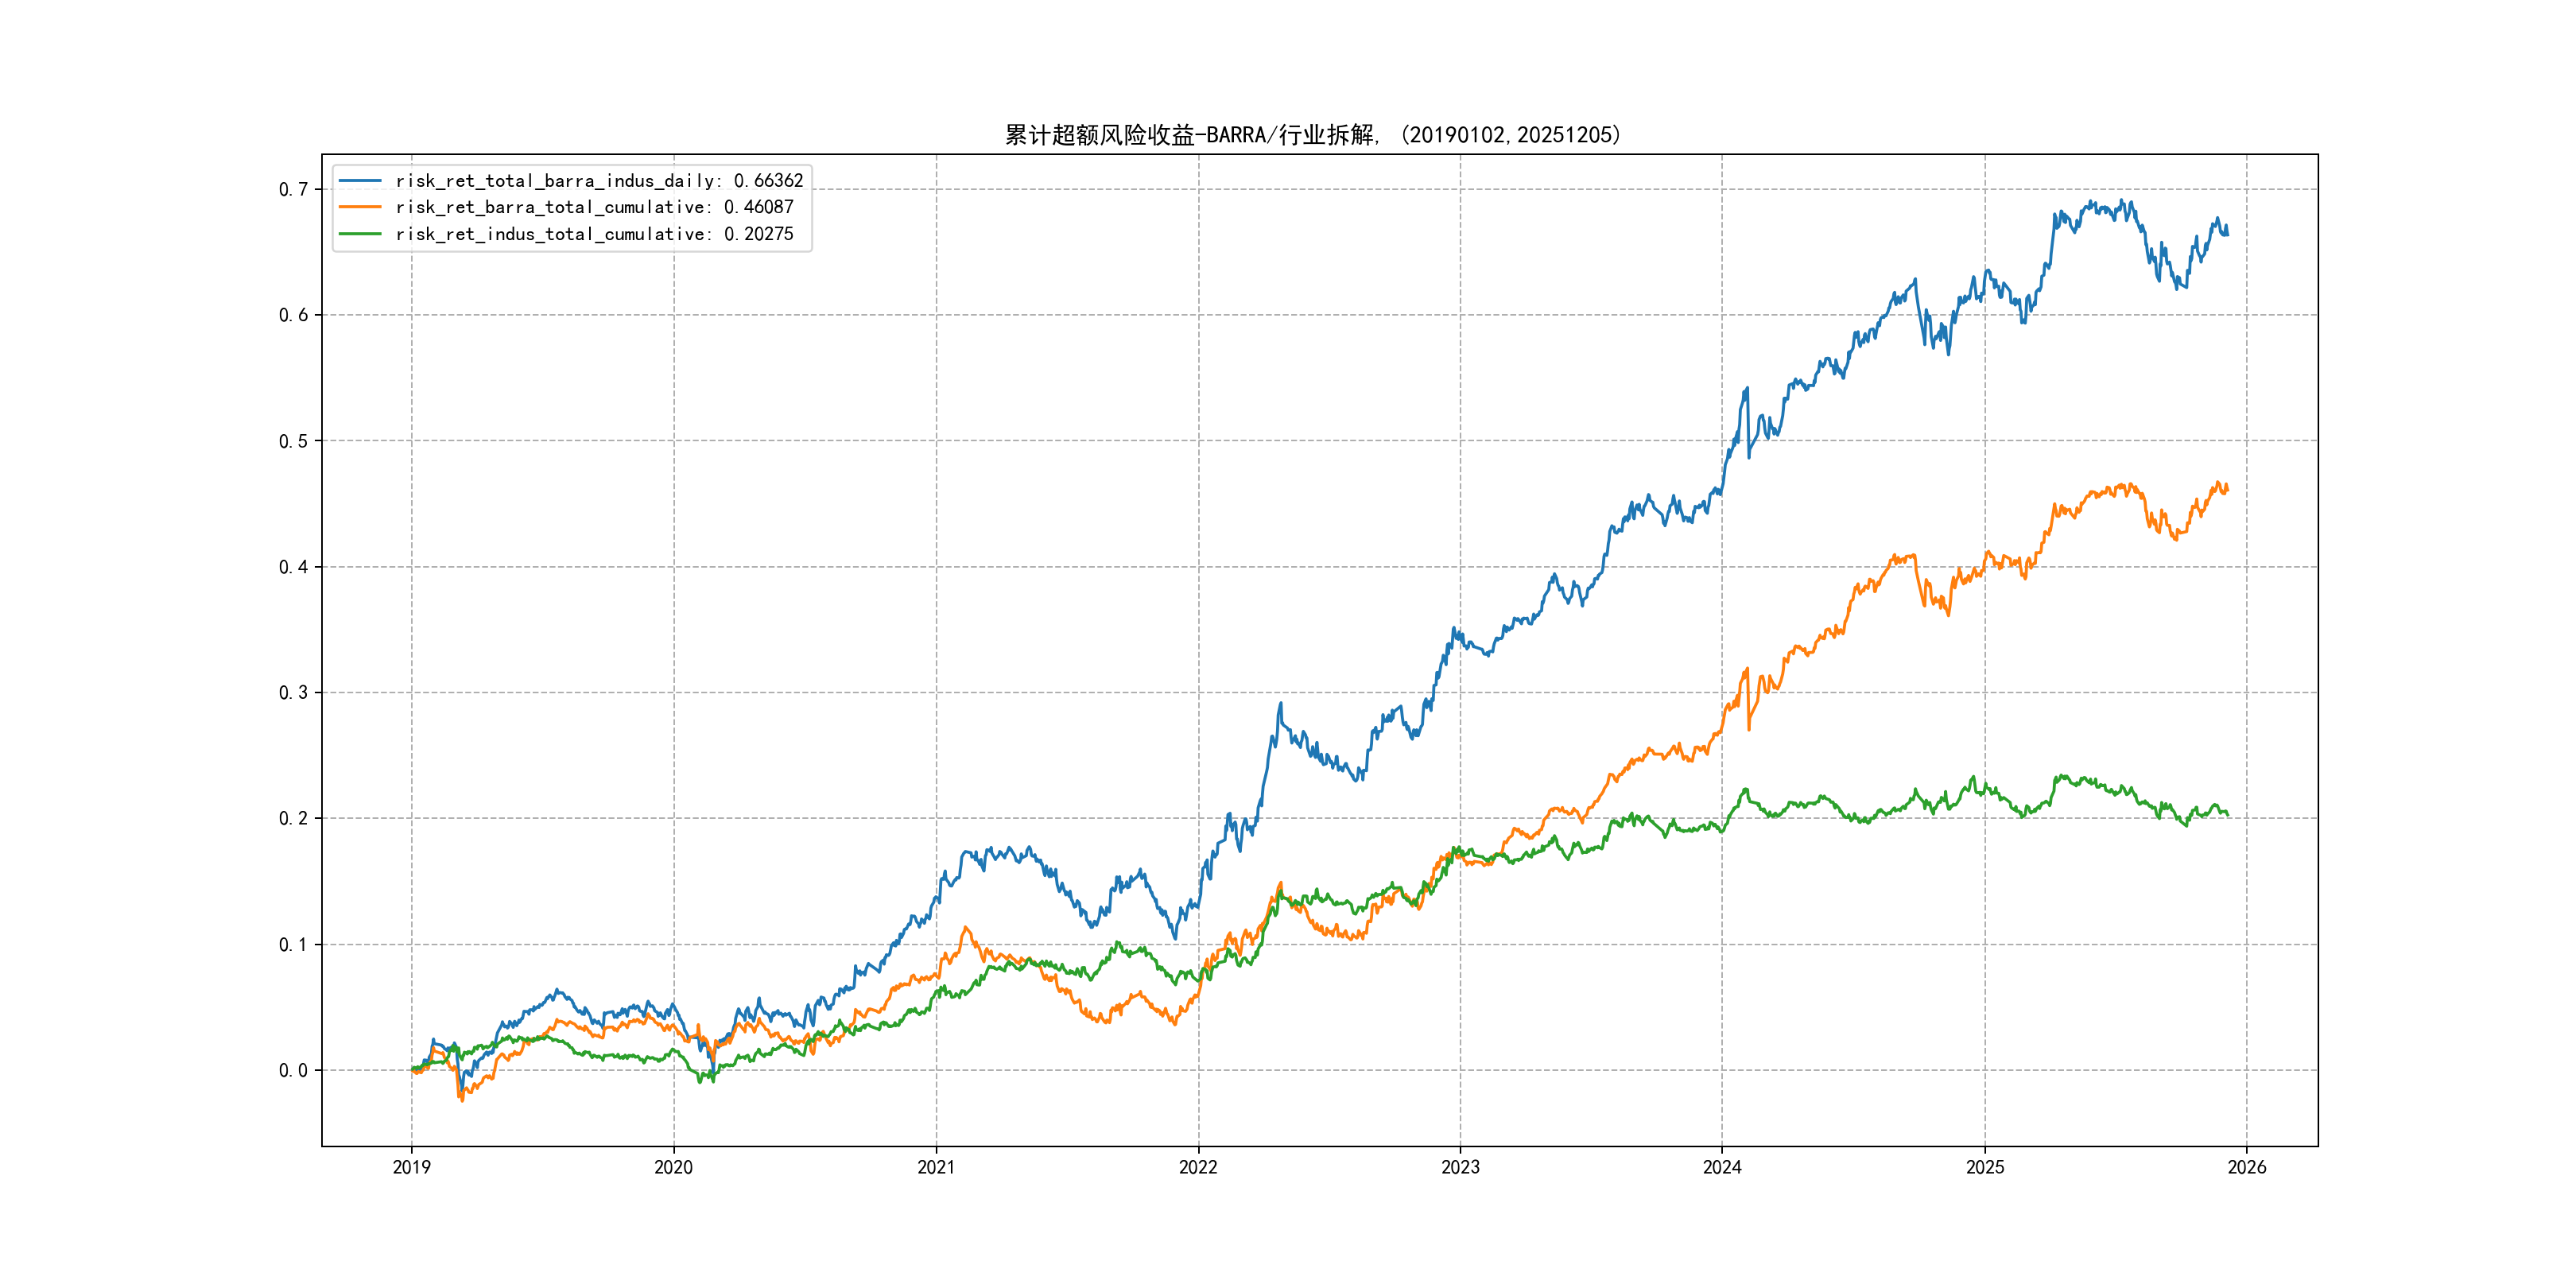Click the 0.0 y-axis tick label
Image resolution: width=2576 pixels, height=1288 pixels.
click(x=293, y=1070)
